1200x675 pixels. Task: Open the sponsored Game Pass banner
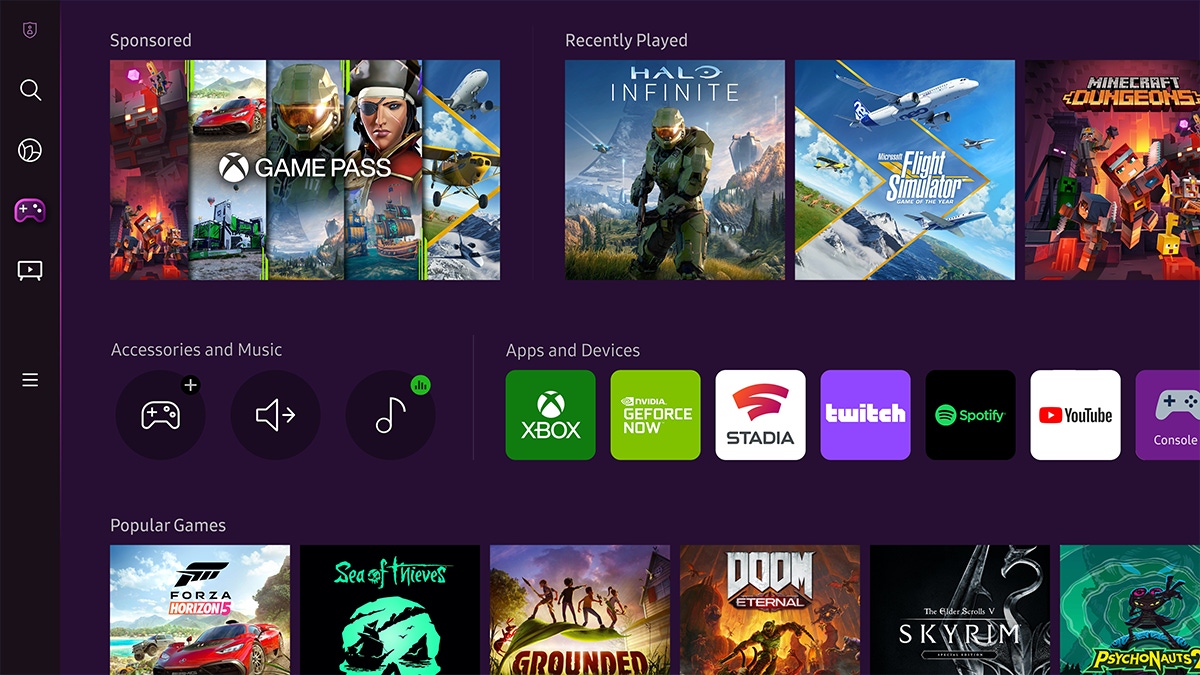[305, 170]
